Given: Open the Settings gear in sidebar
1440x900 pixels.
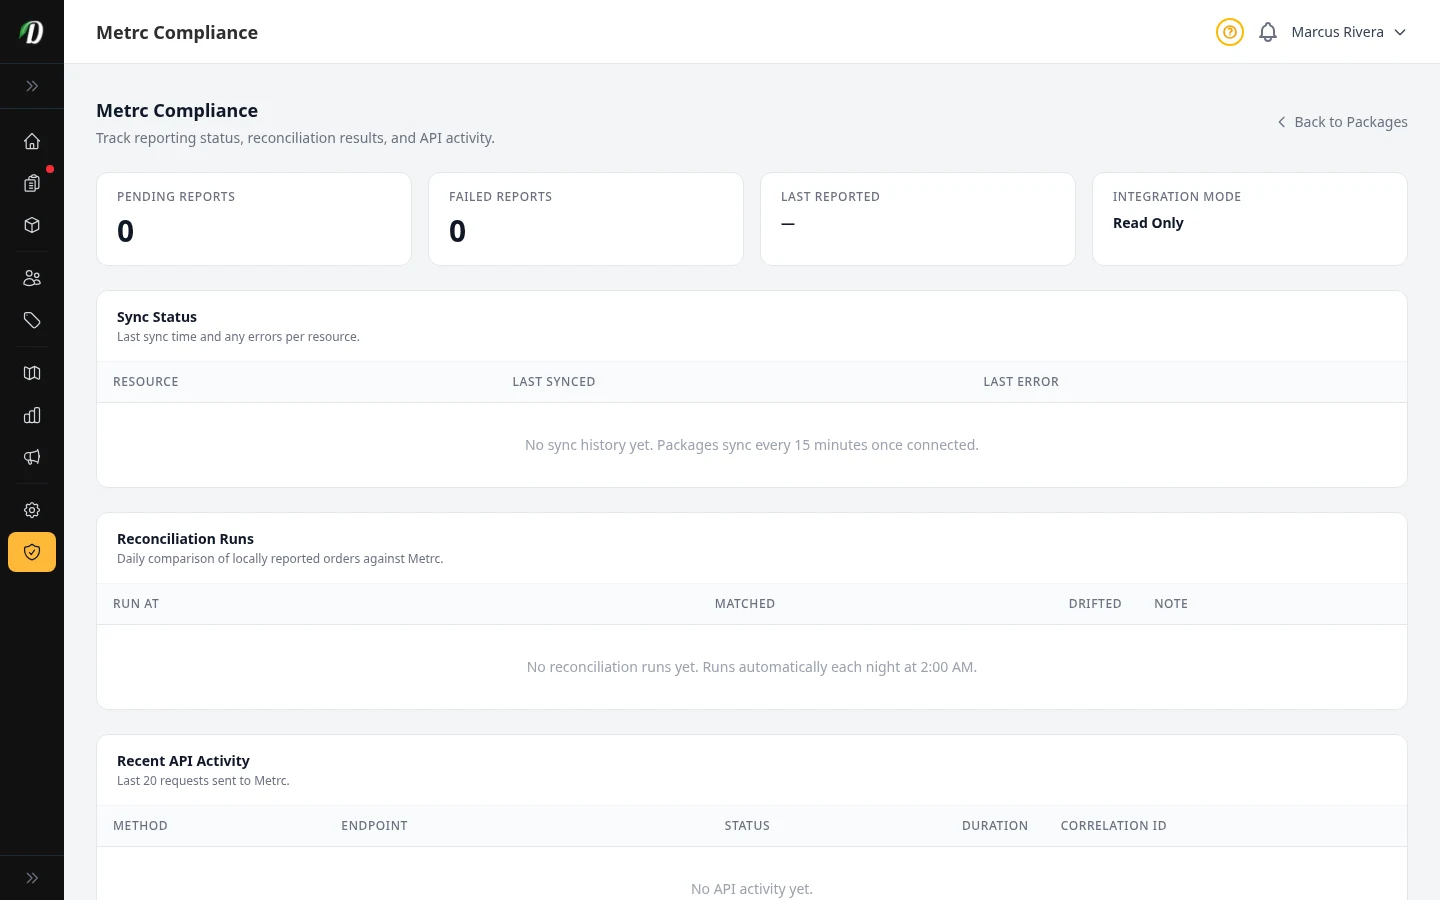Looking at the screenshot, I should tap(32, 510).
